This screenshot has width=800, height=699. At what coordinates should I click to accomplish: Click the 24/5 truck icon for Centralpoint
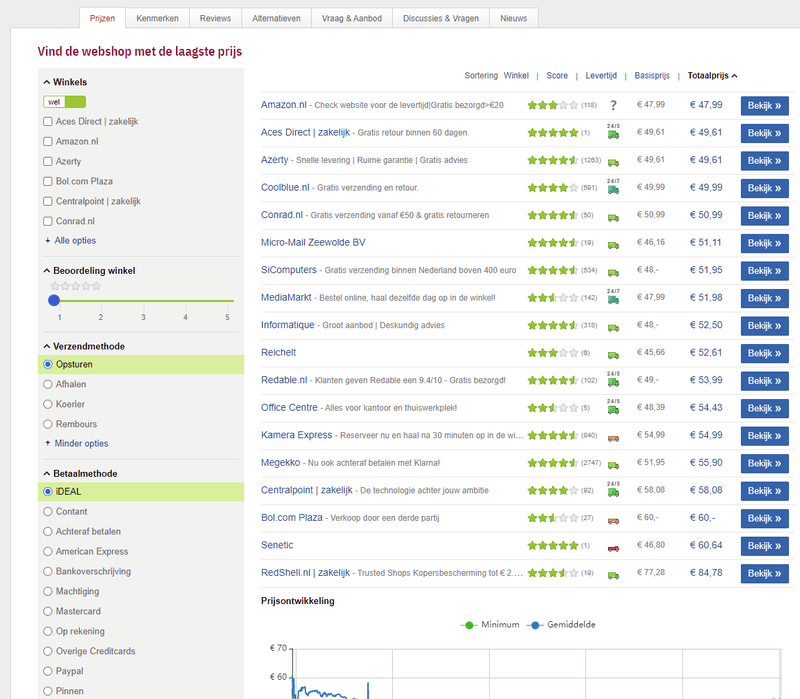(x=613, y=490)
